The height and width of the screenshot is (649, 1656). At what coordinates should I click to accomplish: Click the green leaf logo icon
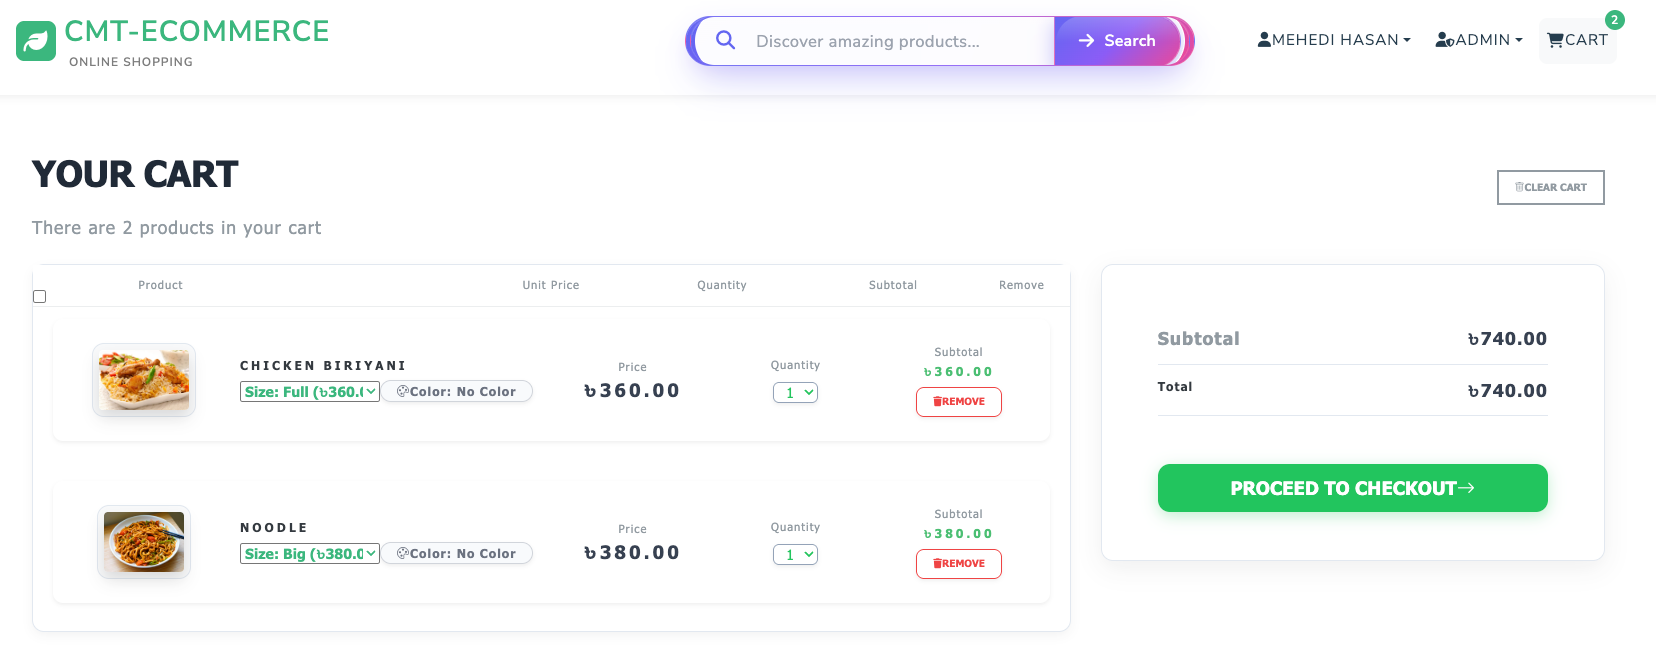click(x=36, y=41)
